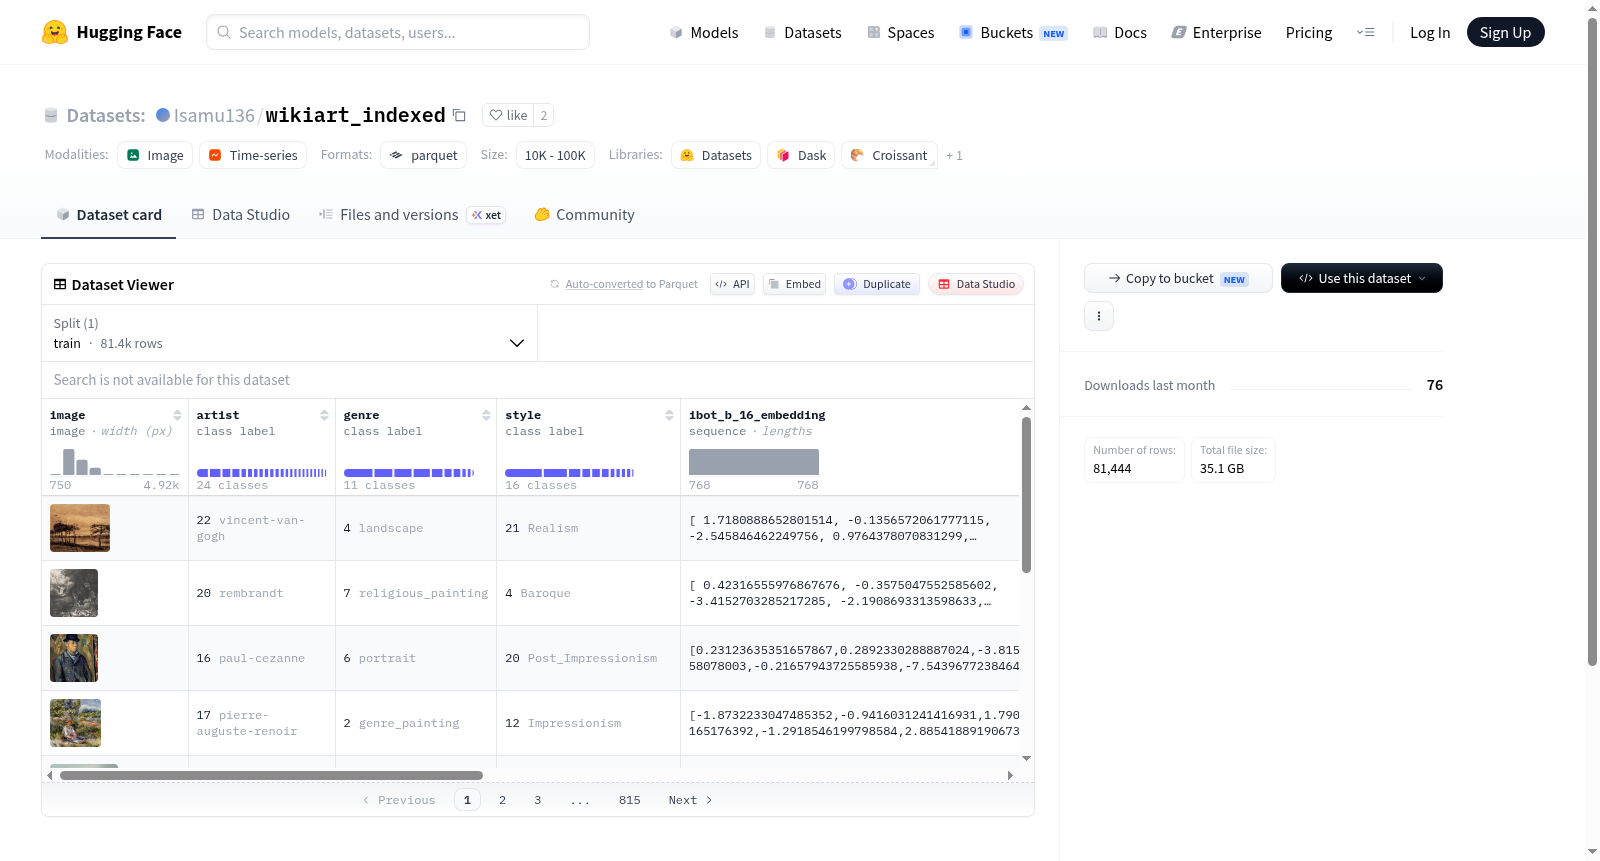Open the Isamu136 profile link

pos(214,115)
